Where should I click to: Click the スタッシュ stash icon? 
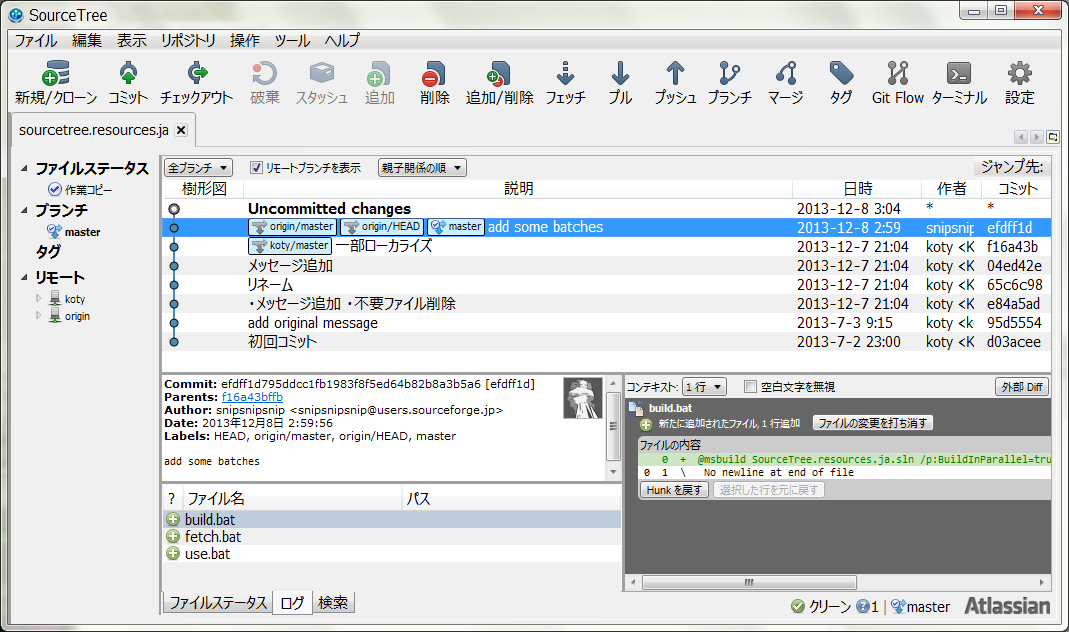(322, 74)
